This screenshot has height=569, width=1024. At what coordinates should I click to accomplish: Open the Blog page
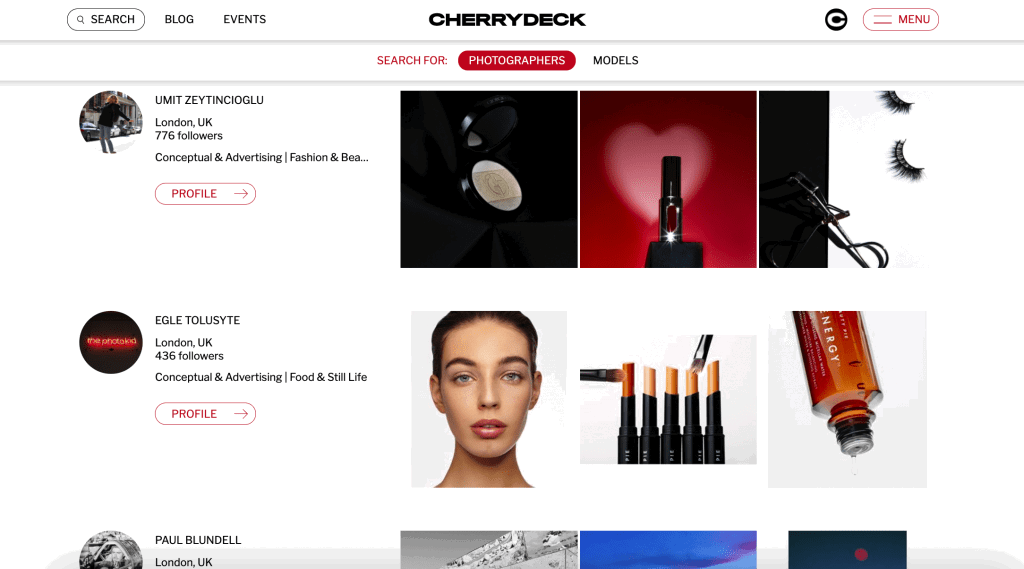coord(179,20)
